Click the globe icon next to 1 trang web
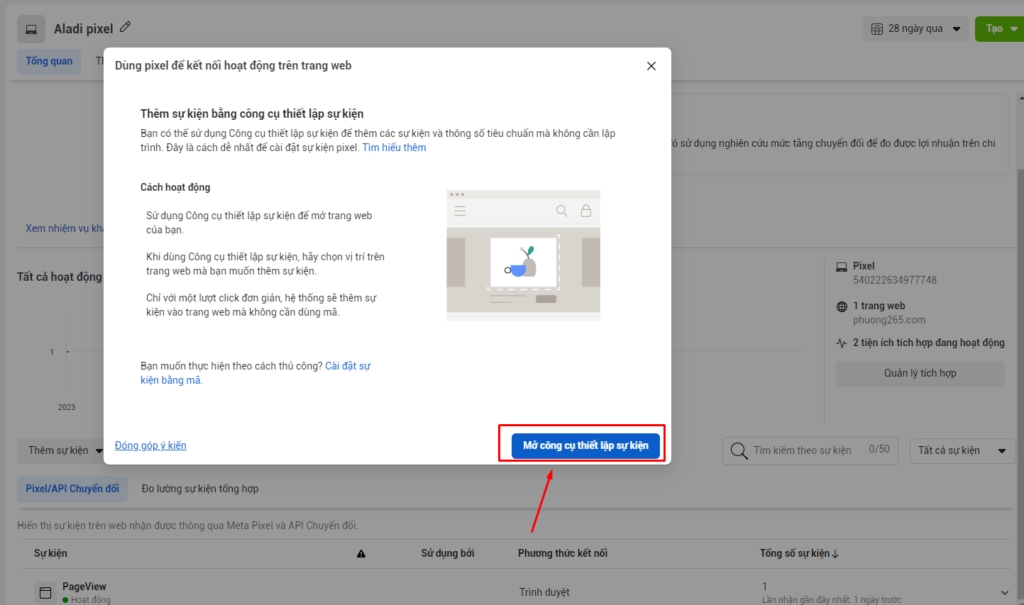This screenshot has width=1024, height=605. 841,306
